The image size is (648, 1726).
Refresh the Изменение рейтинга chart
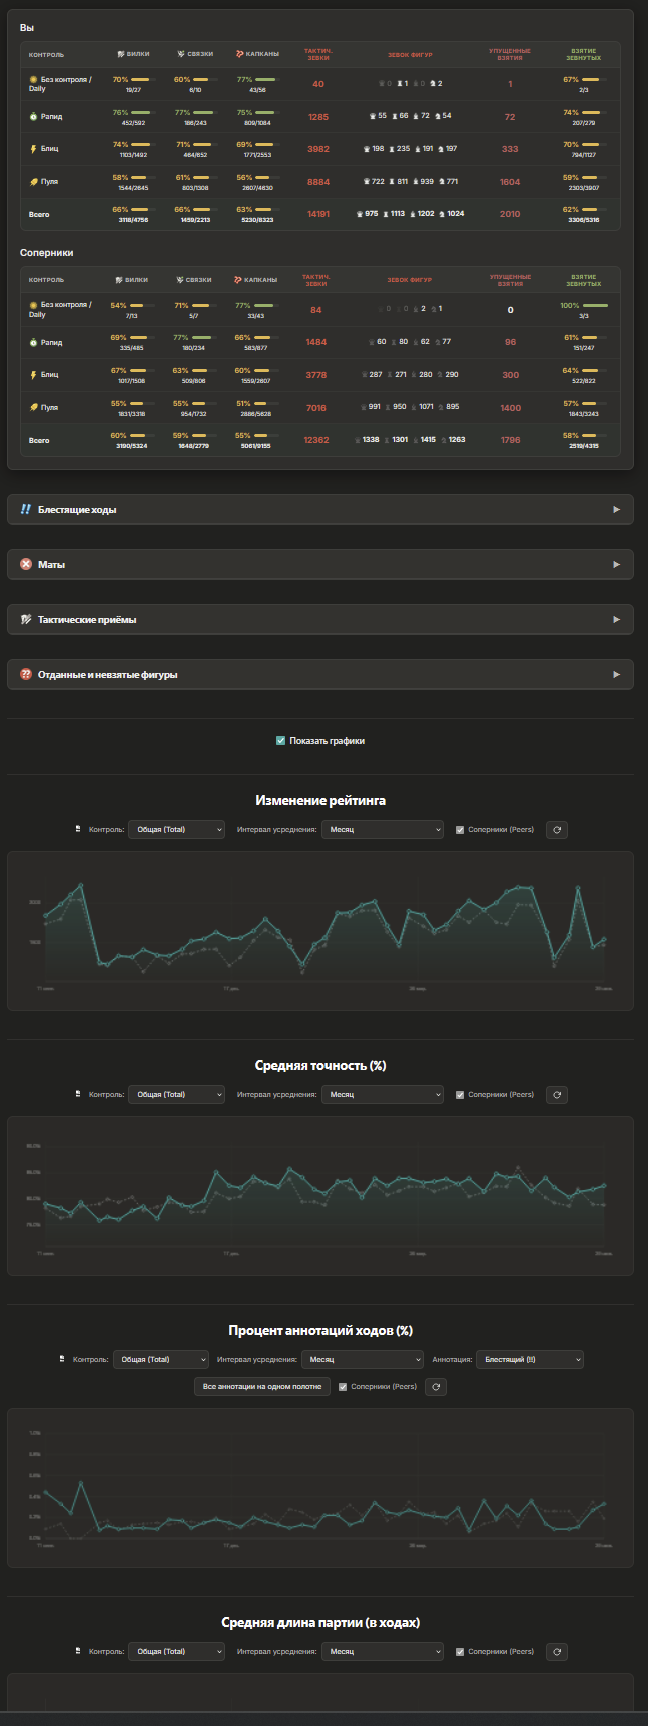coord(557,829)
